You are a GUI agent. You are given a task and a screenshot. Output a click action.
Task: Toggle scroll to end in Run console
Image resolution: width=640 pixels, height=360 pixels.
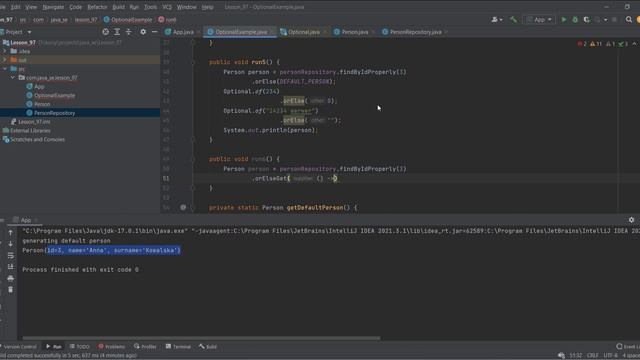tap(11, 267)
